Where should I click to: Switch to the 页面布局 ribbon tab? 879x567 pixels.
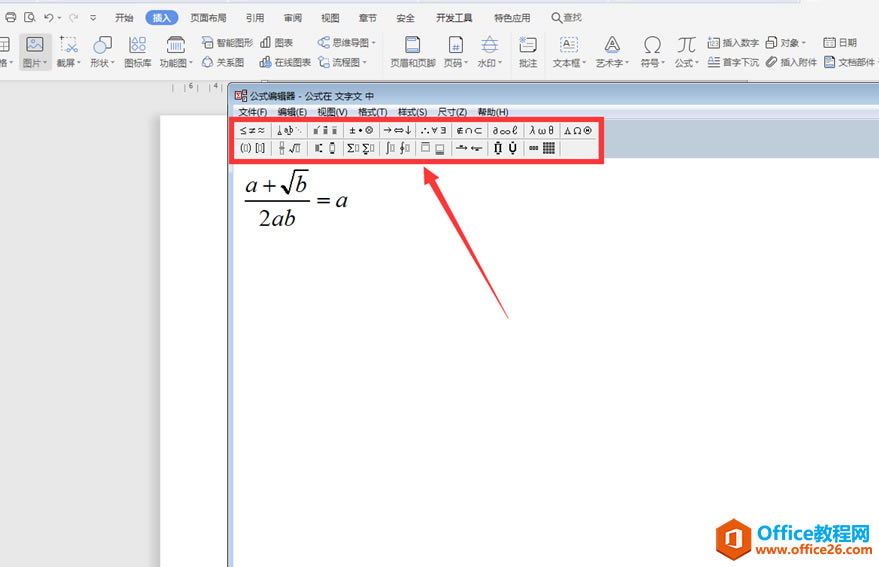[208, 18]
